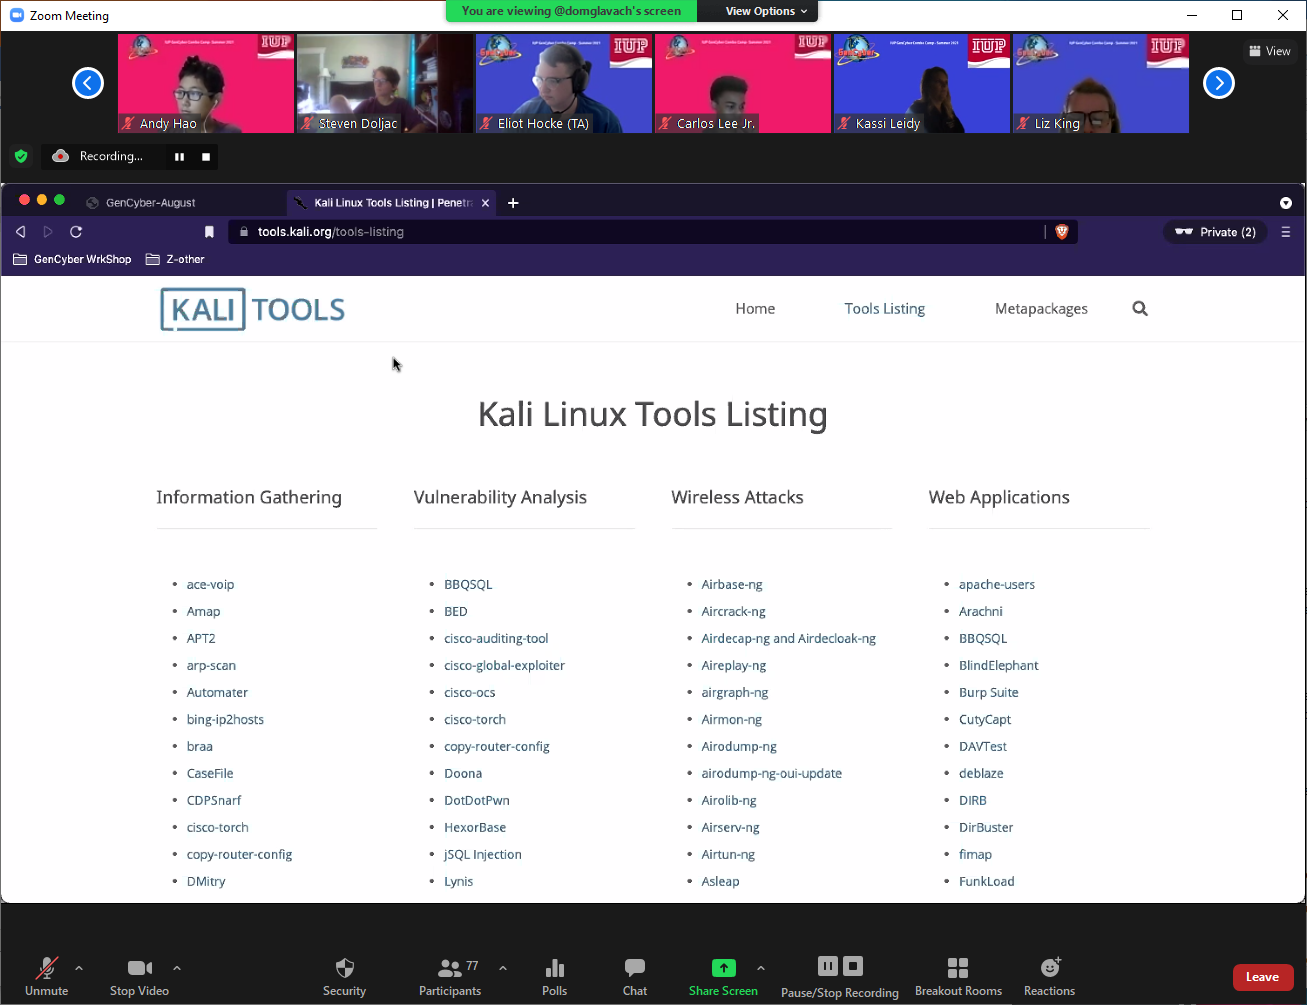Open the jSQL Injection link
Image resolution: width=1307 pixels, height=1005 pixels.
pos(483,854)
